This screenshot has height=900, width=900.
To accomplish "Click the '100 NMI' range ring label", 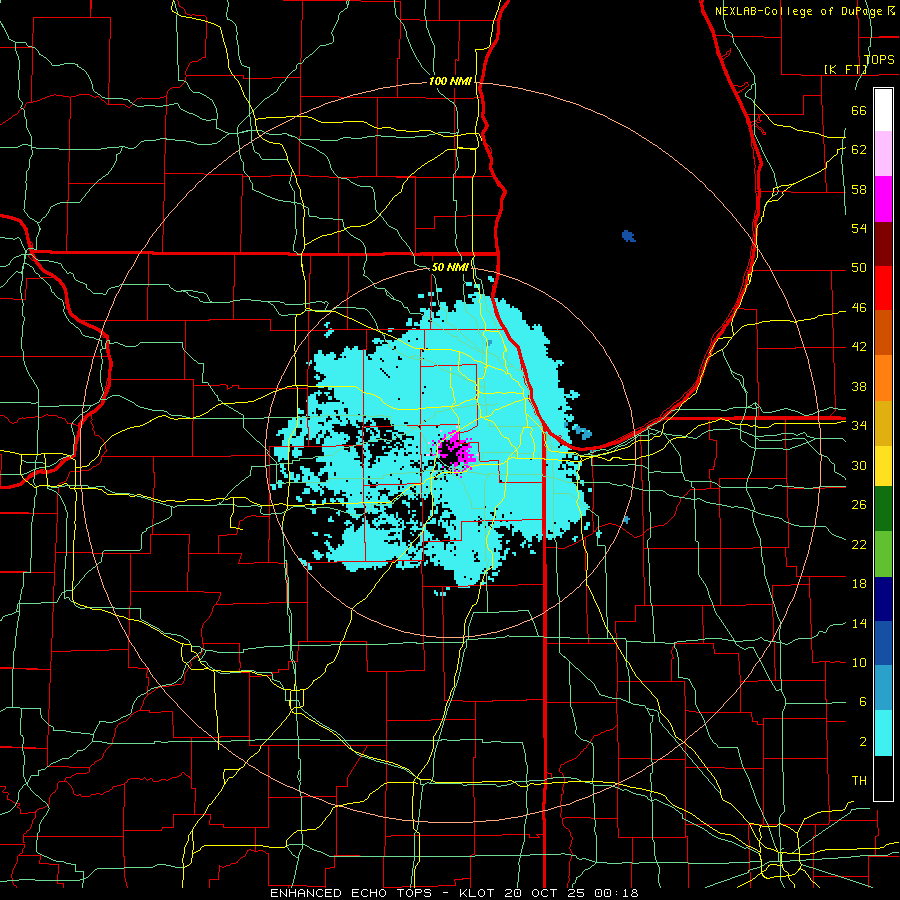I will click(x=450, y=82).
